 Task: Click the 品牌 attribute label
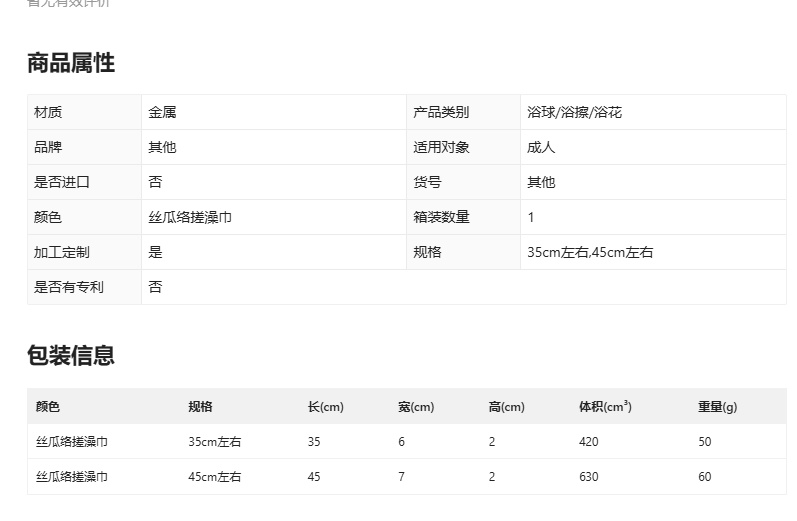[x=48, y=147]
